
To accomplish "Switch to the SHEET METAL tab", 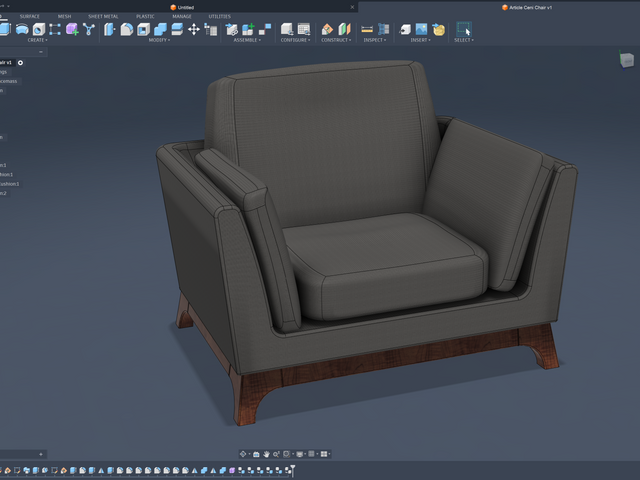I will (x=103, y=16).
